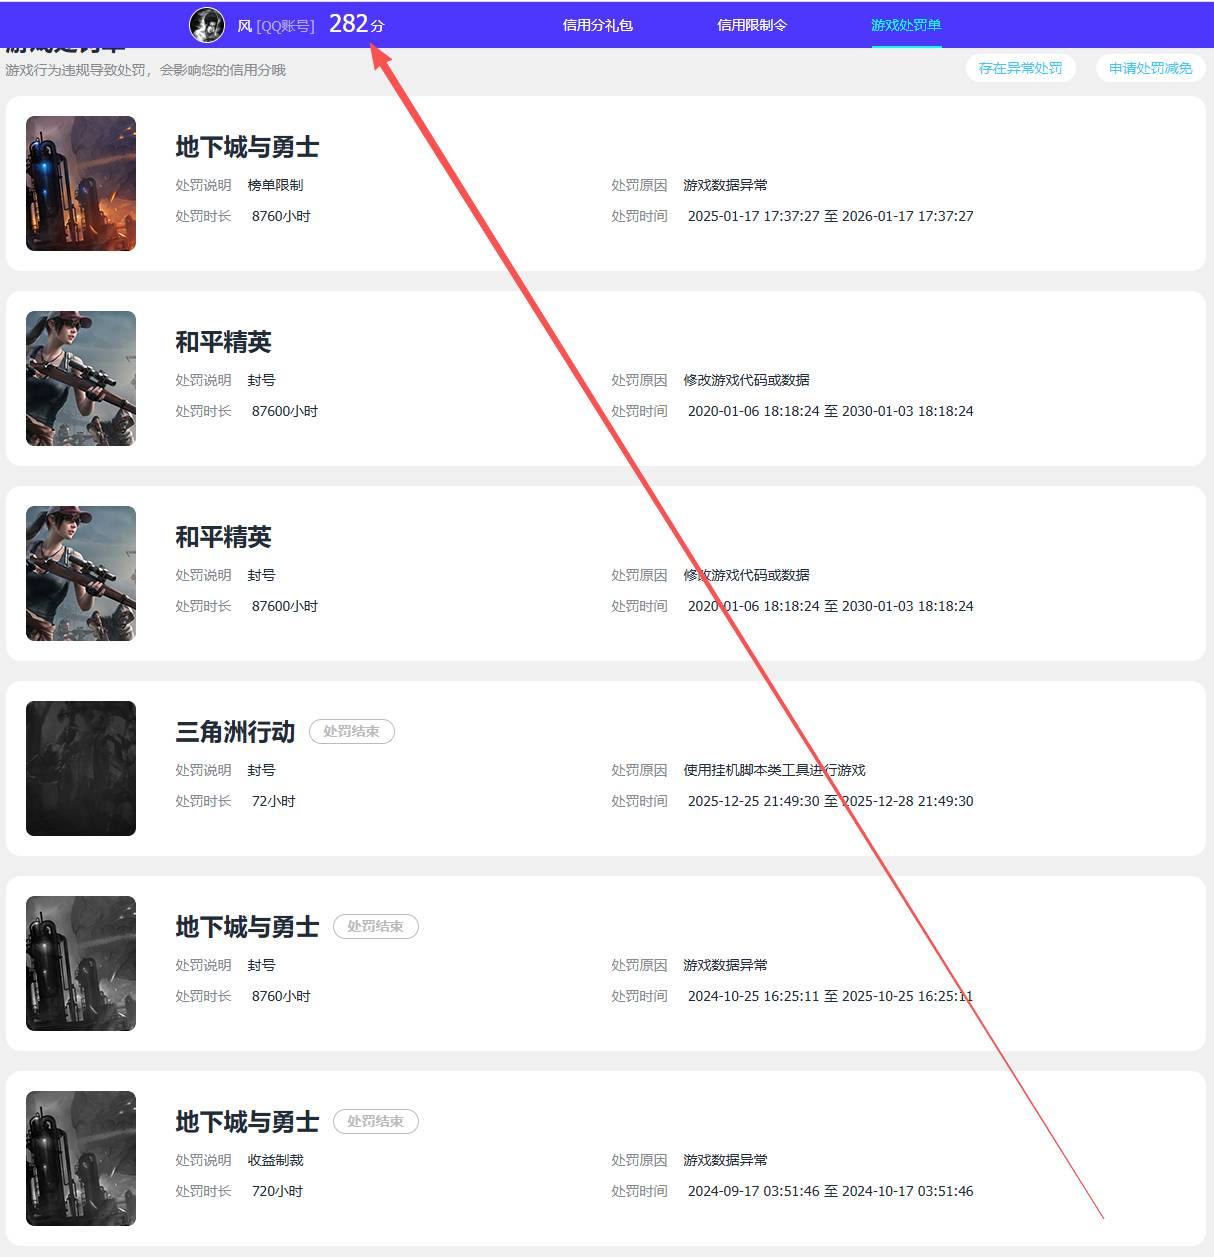This screenshot has height=1257, width=1214.
Task: Click the 282分 credit score
Action: 357,24
